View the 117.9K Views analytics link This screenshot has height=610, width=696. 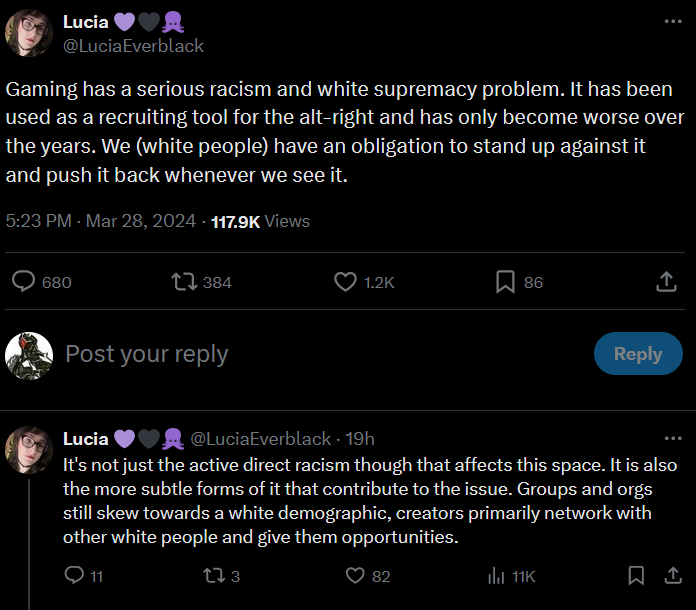(x=260, y=221)
